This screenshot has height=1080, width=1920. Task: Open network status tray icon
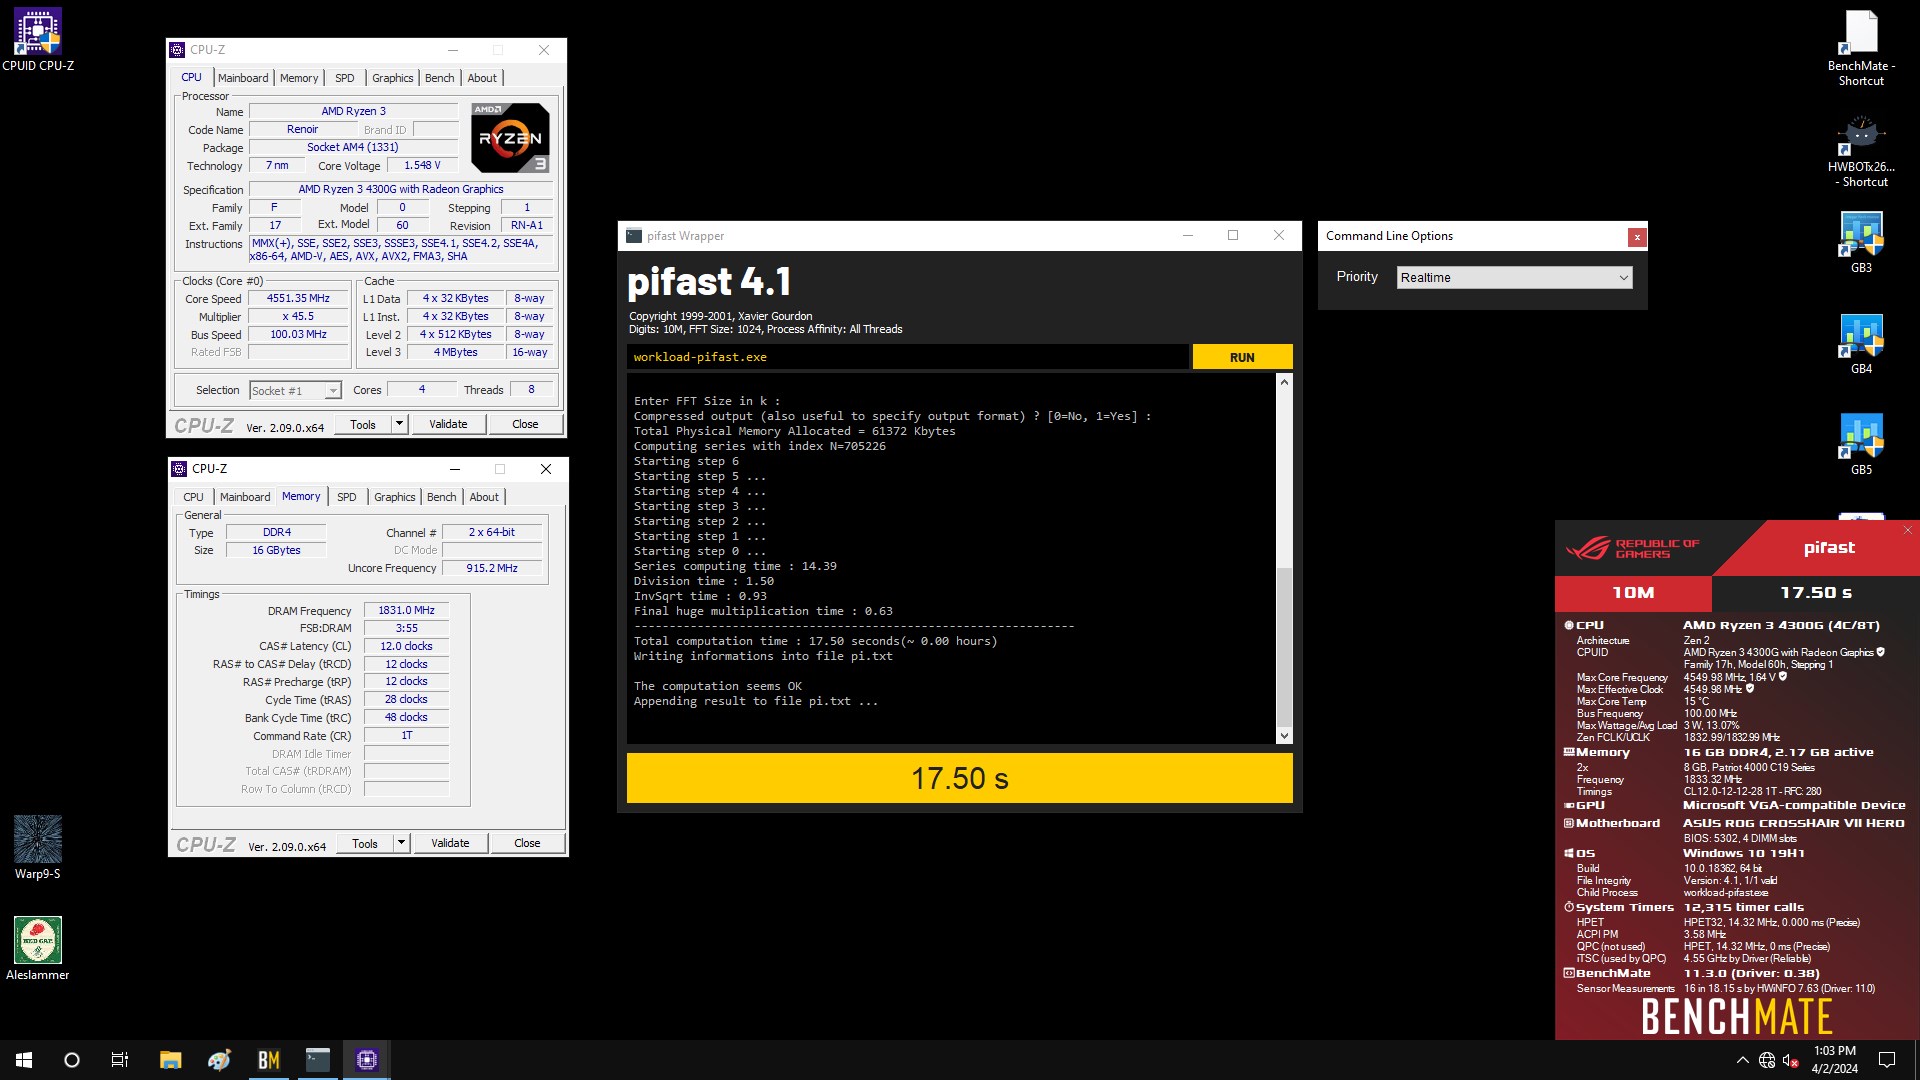pos(1767,1060)
